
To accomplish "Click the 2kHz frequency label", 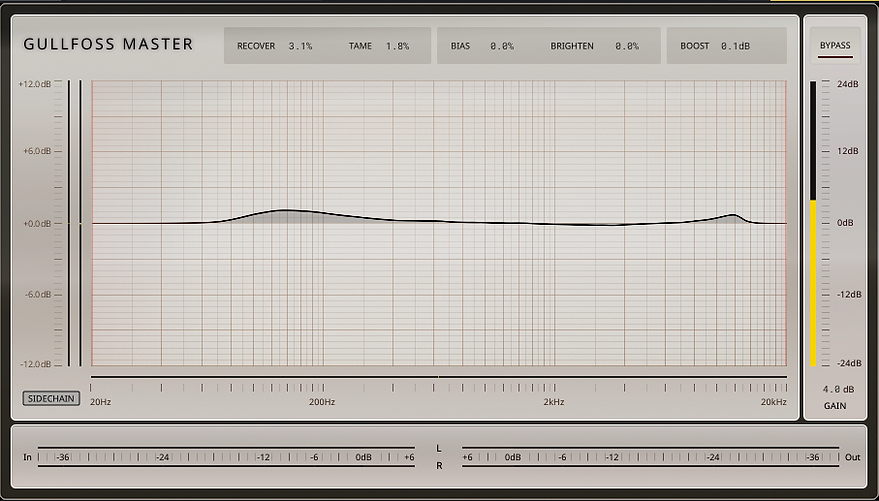I will point(553,402).
